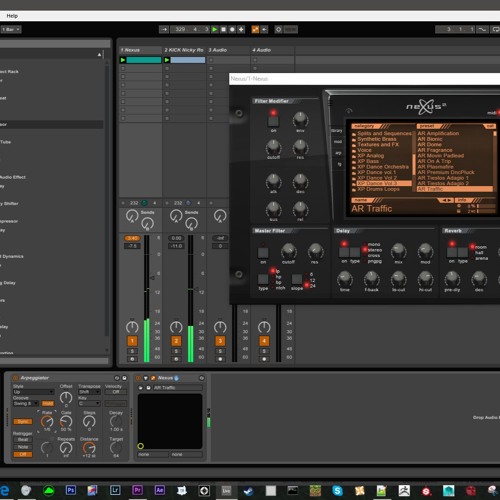The image size is (500, 500).
Task: Adjust the track 1 pan knob
Action: point(132,327)
